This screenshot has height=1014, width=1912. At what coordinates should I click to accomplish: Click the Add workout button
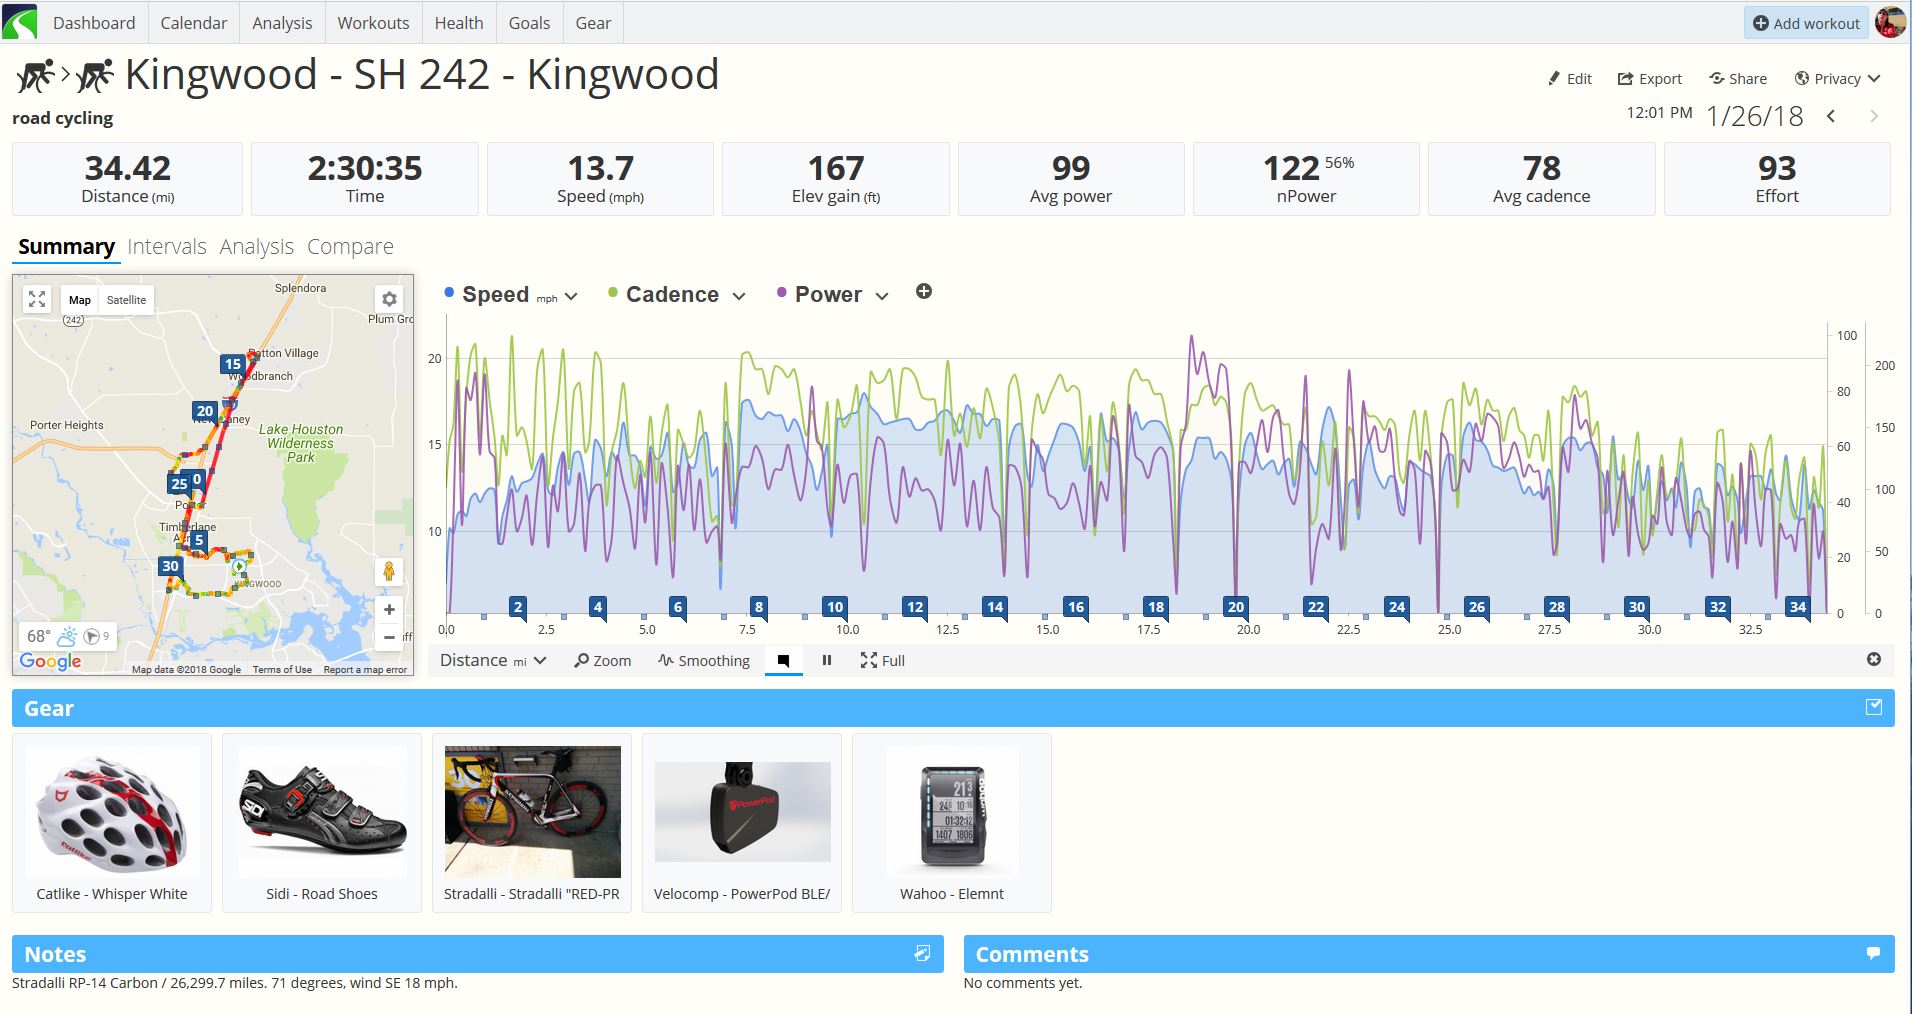1806,23
